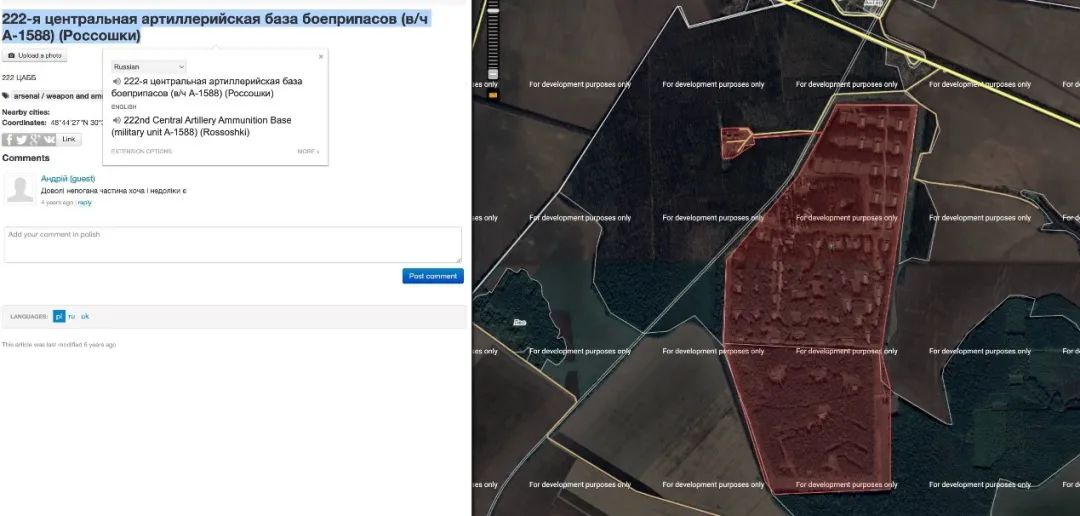Switch page language to pl
This screenshot has height=516, width=1080.
[59, 316]
